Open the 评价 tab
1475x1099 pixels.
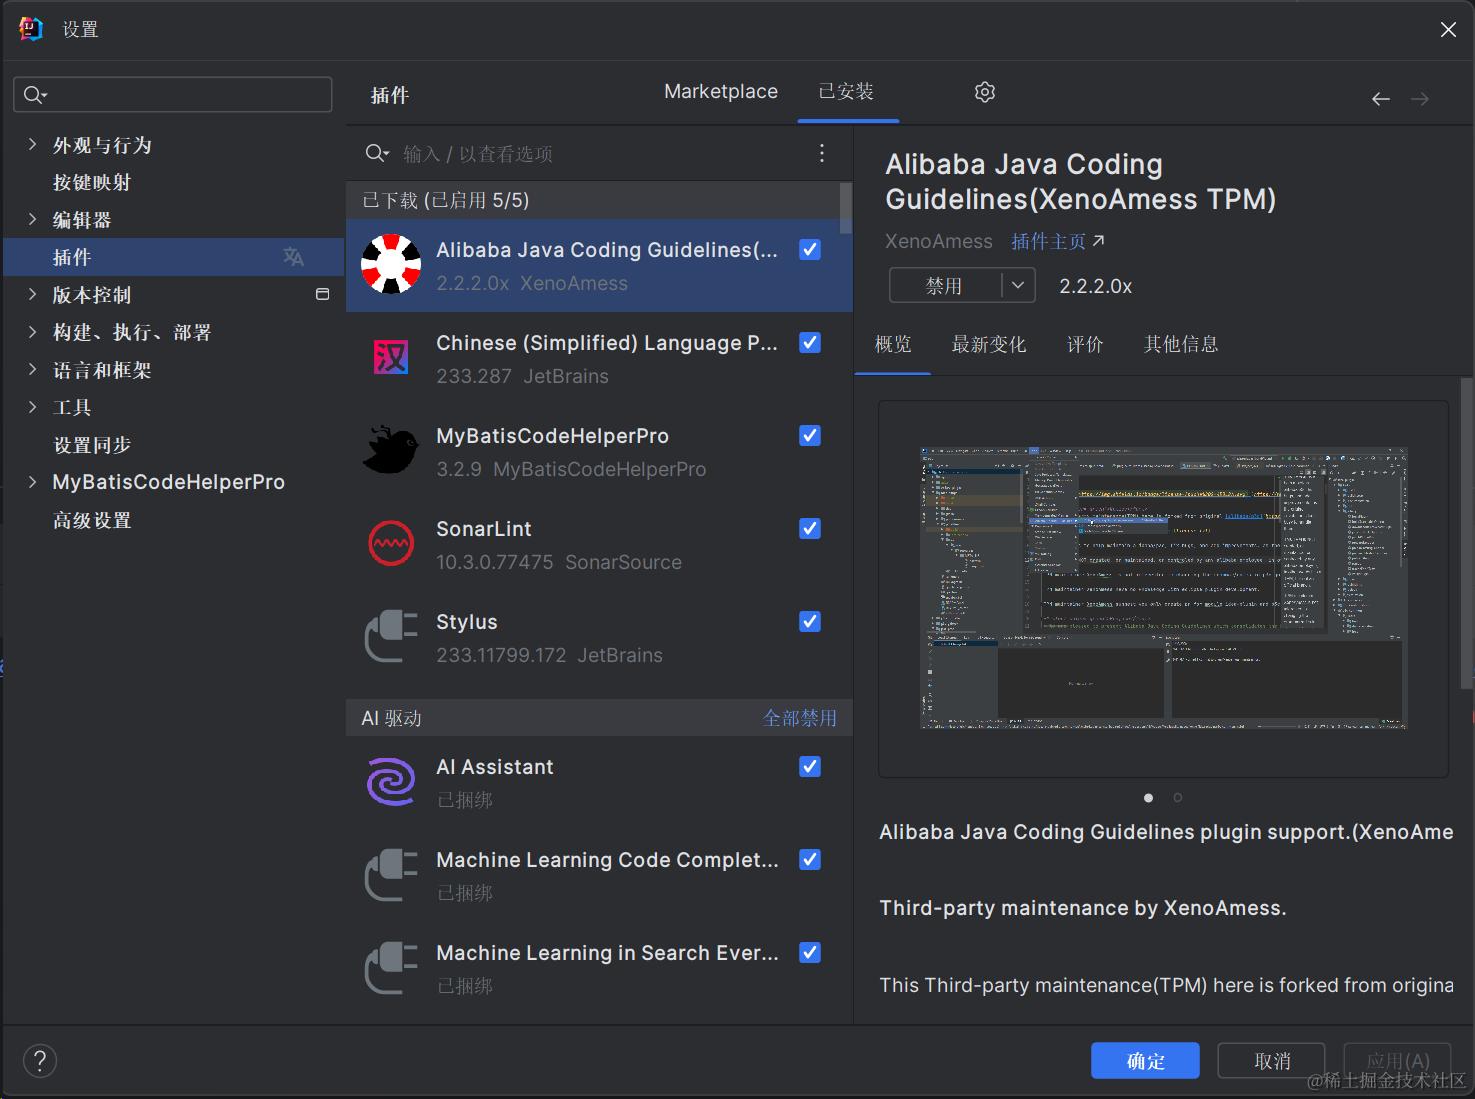[x=1085, y=344]
